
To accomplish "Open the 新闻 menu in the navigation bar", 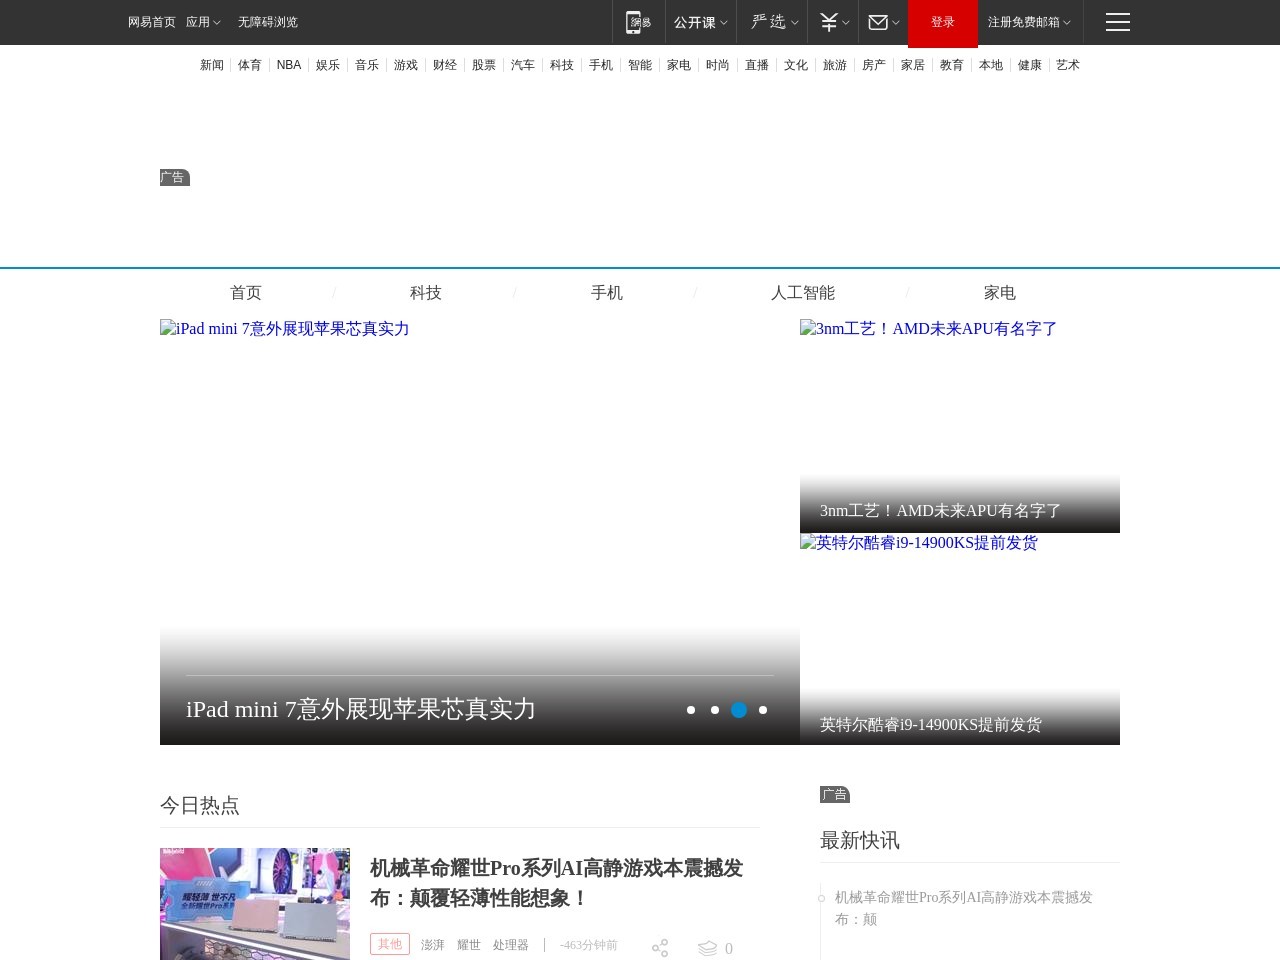I will pyautogui.click(x=211, y=65).
